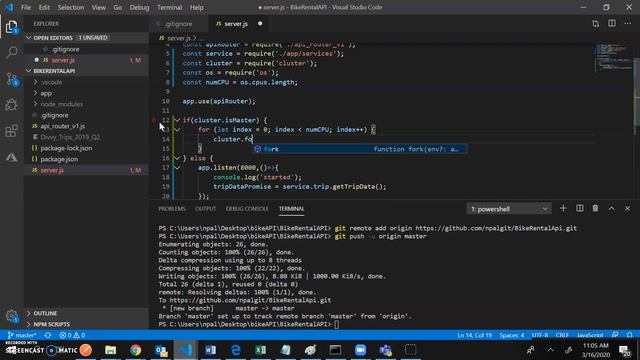
Task: Open Microsoft Teams from the taskbar
Action: [385, 350]
